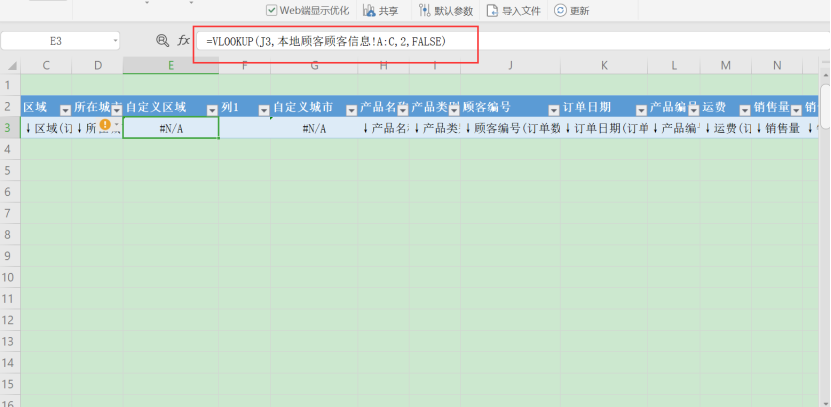831x407 pixels.
Task: Click the fx insert function icon
Action: click(183, 40)
